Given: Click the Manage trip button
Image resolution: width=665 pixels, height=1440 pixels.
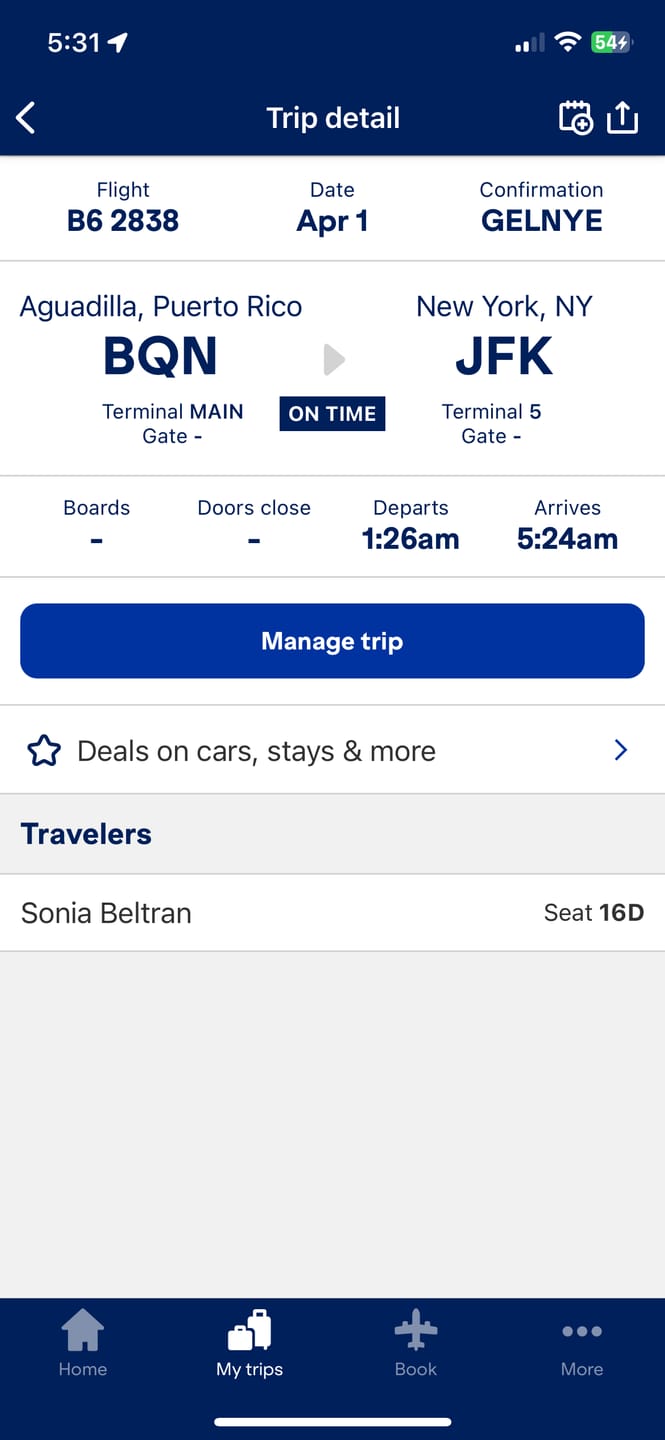Looking at the screenshot, I should tap(332, 641).
